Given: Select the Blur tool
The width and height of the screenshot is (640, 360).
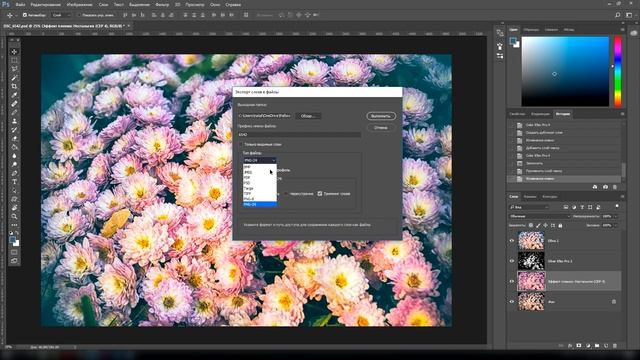Looking at the screenshot, I should coord(14,156).
